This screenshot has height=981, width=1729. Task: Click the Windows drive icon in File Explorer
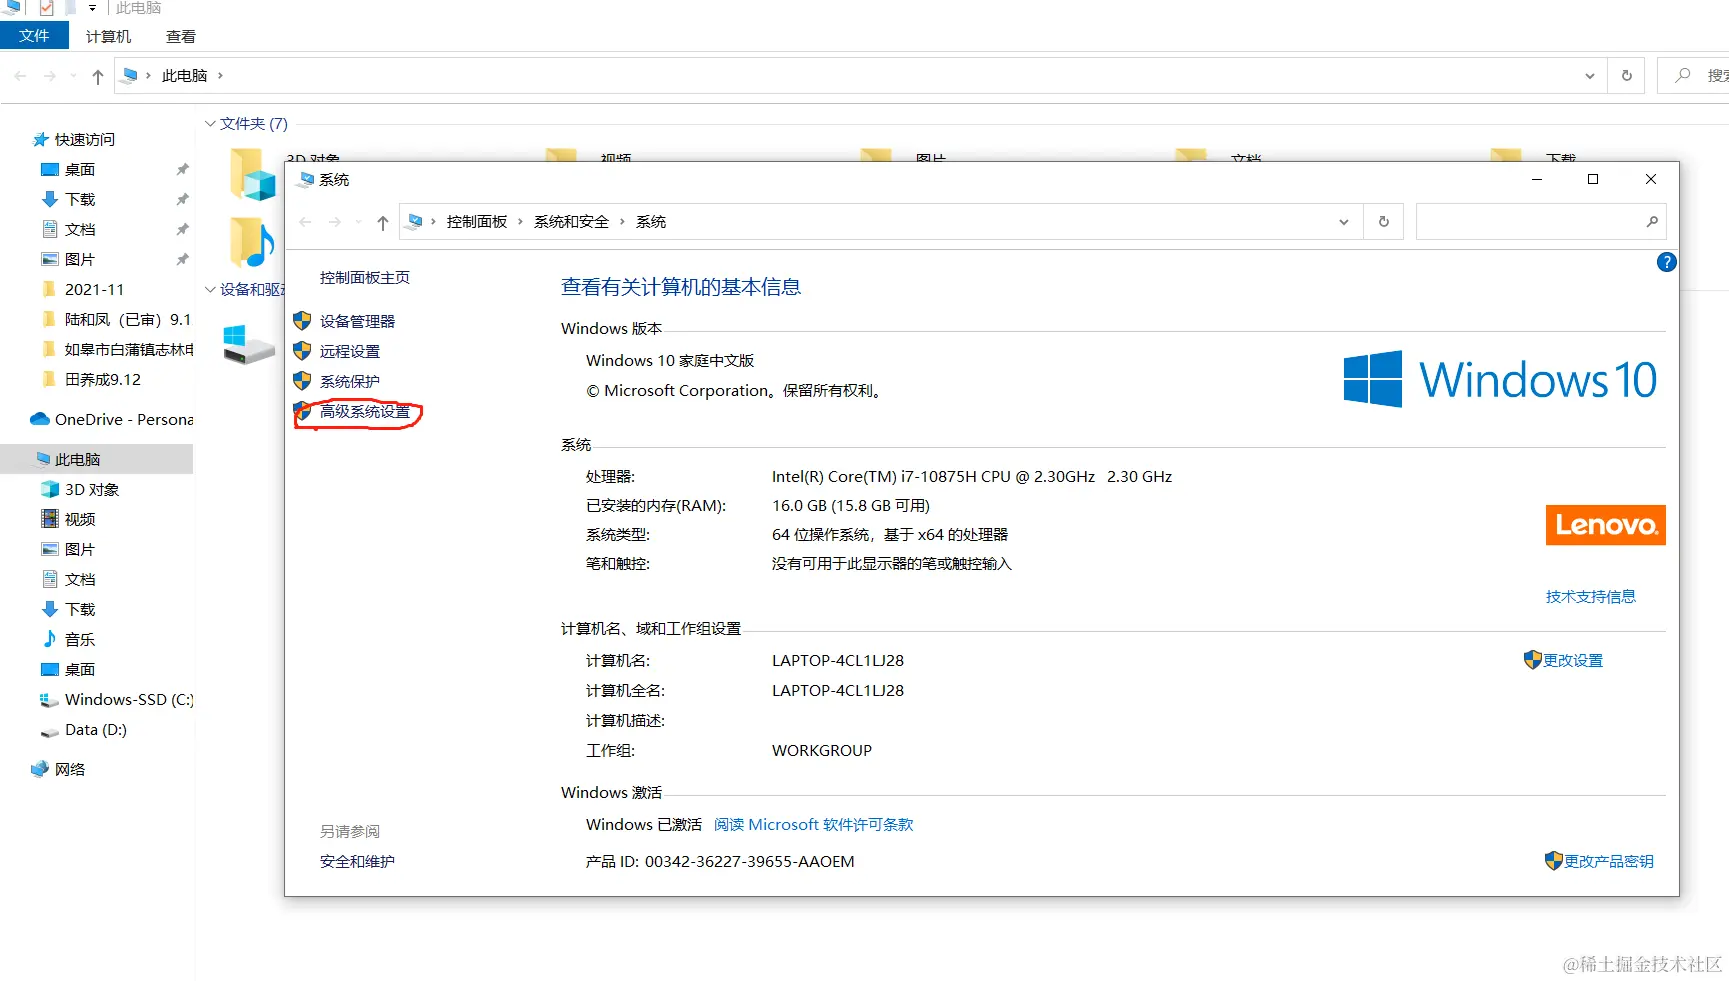tap(248, 344)
